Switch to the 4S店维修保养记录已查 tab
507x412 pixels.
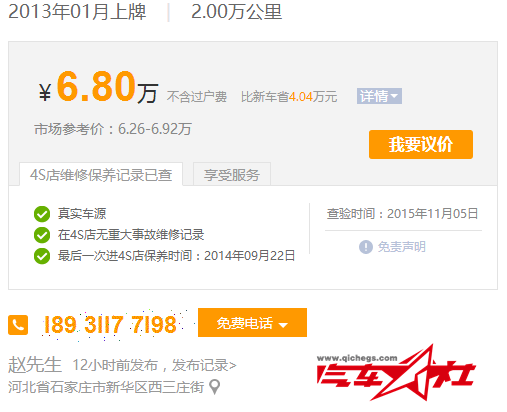pyautogui.click(x=101, y=174)
